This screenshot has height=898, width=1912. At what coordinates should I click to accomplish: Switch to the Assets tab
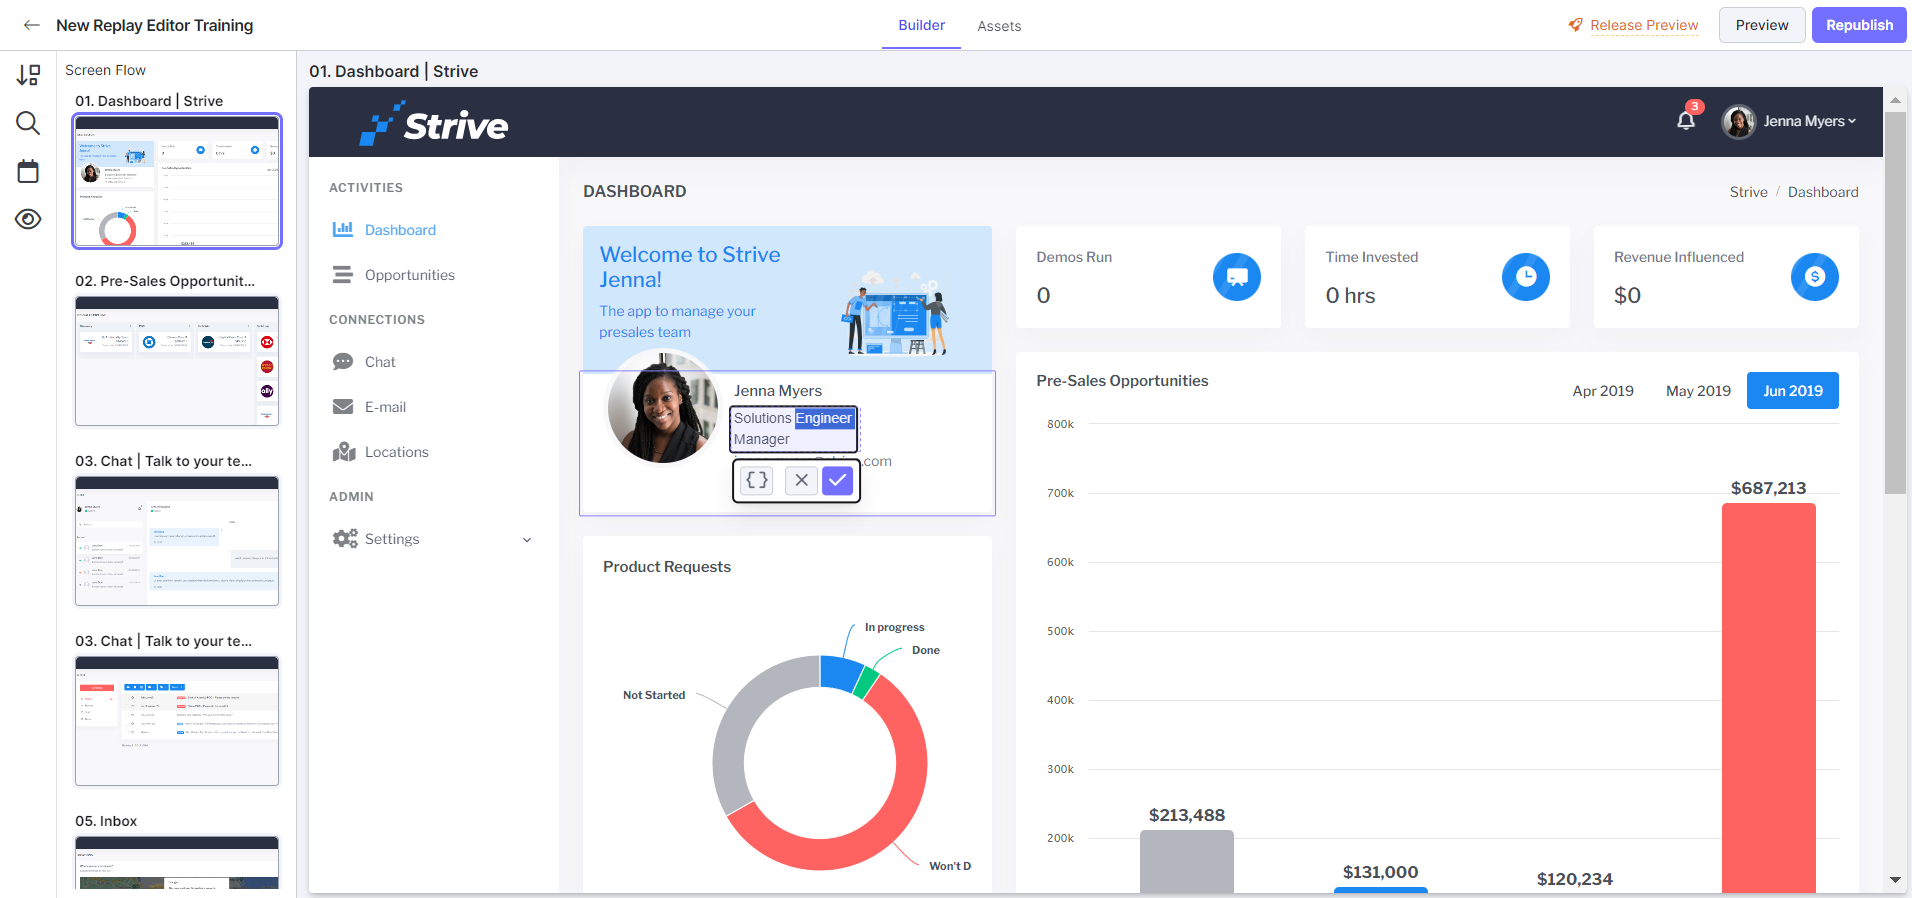(999, 26)
